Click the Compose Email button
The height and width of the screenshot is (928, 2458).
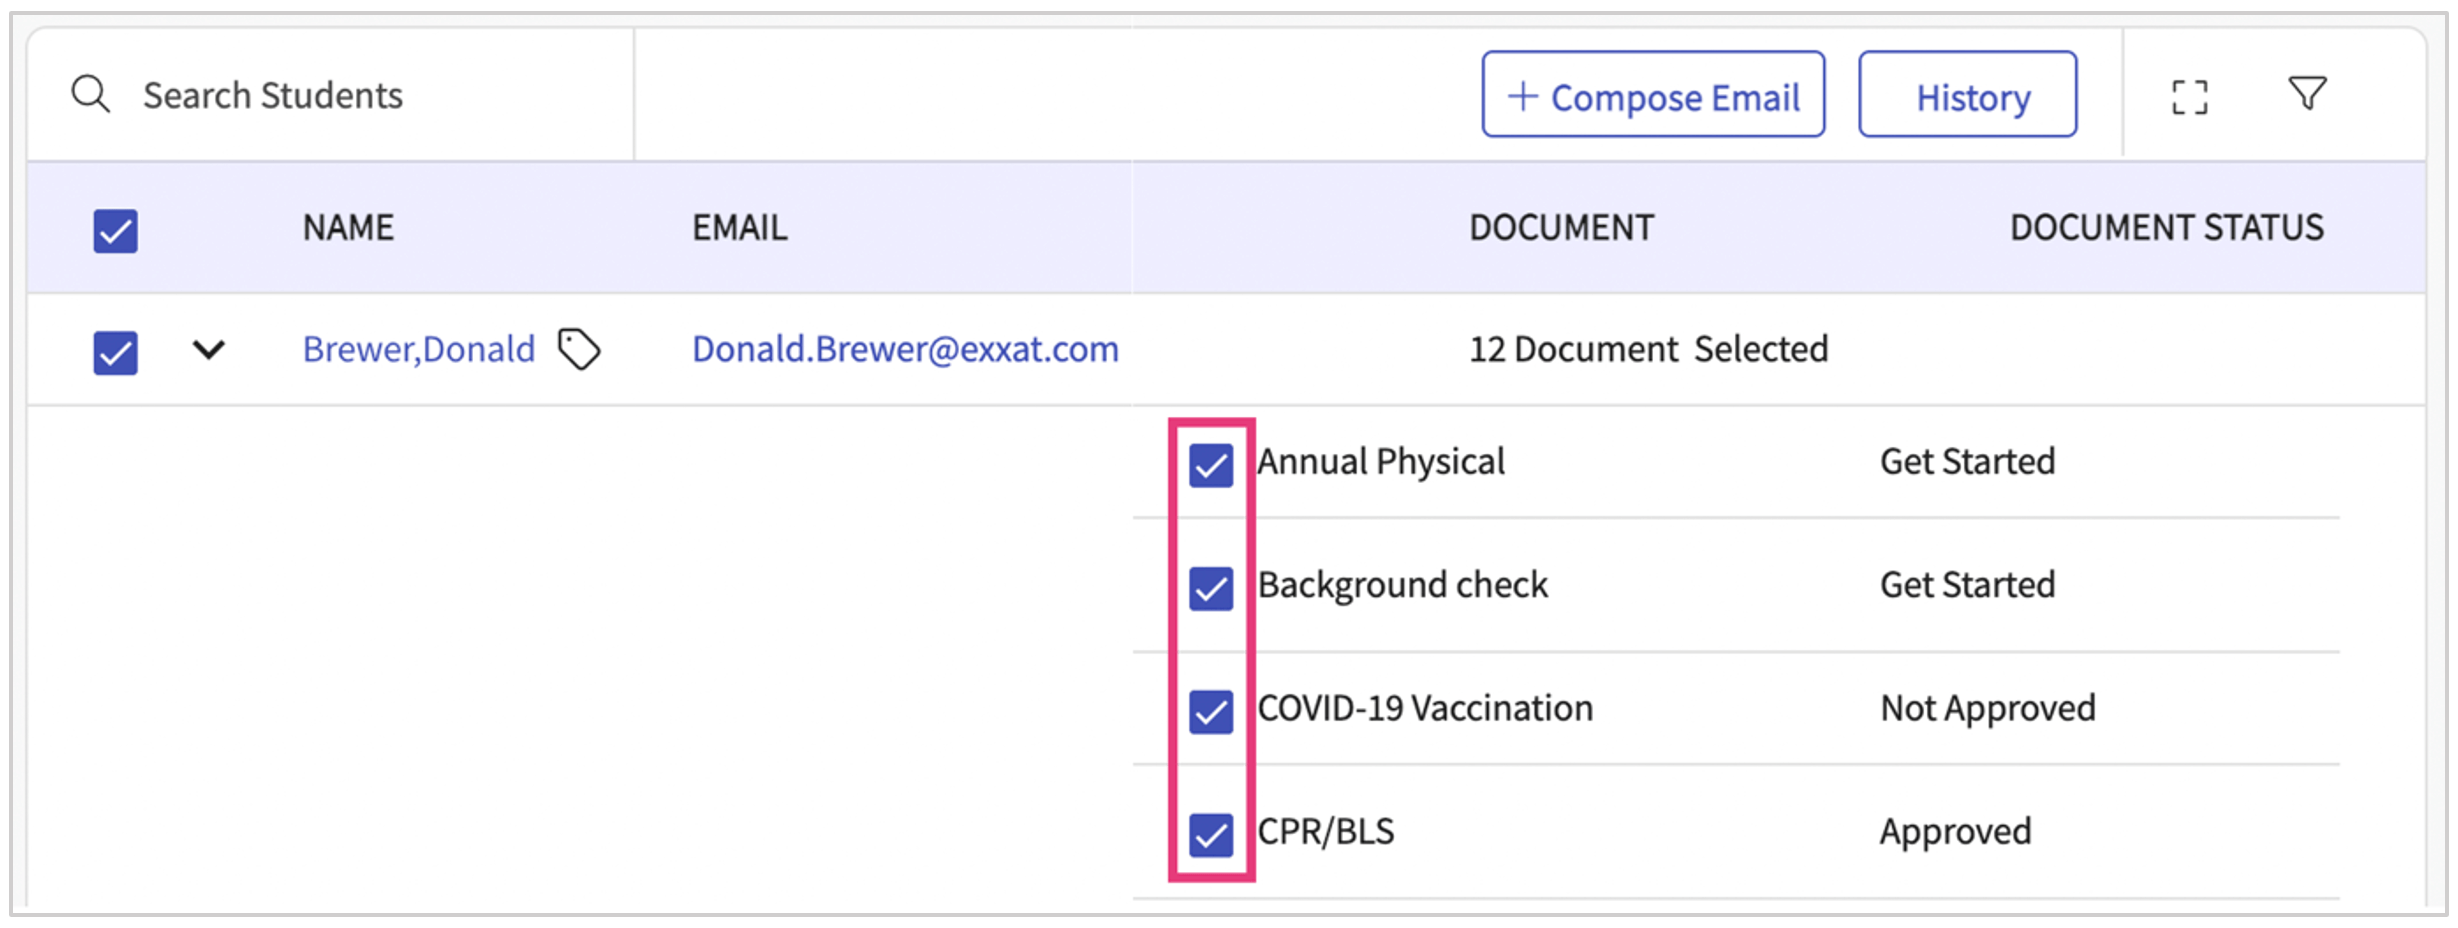[1653, 95]
